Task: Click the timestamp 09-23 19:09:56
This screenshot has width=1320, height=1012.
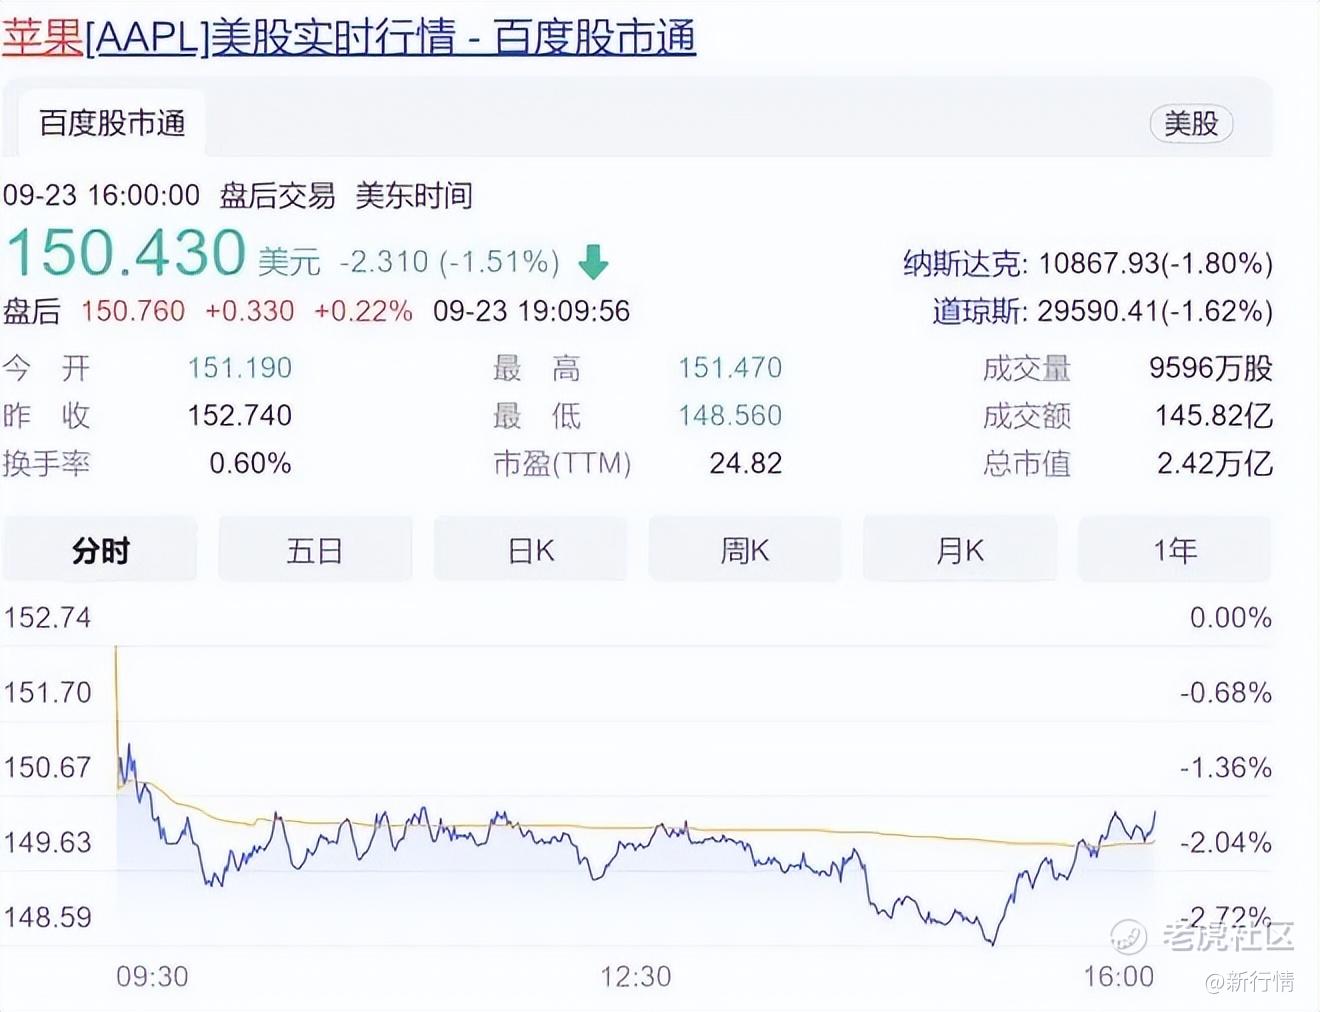Action: point(531,311)
